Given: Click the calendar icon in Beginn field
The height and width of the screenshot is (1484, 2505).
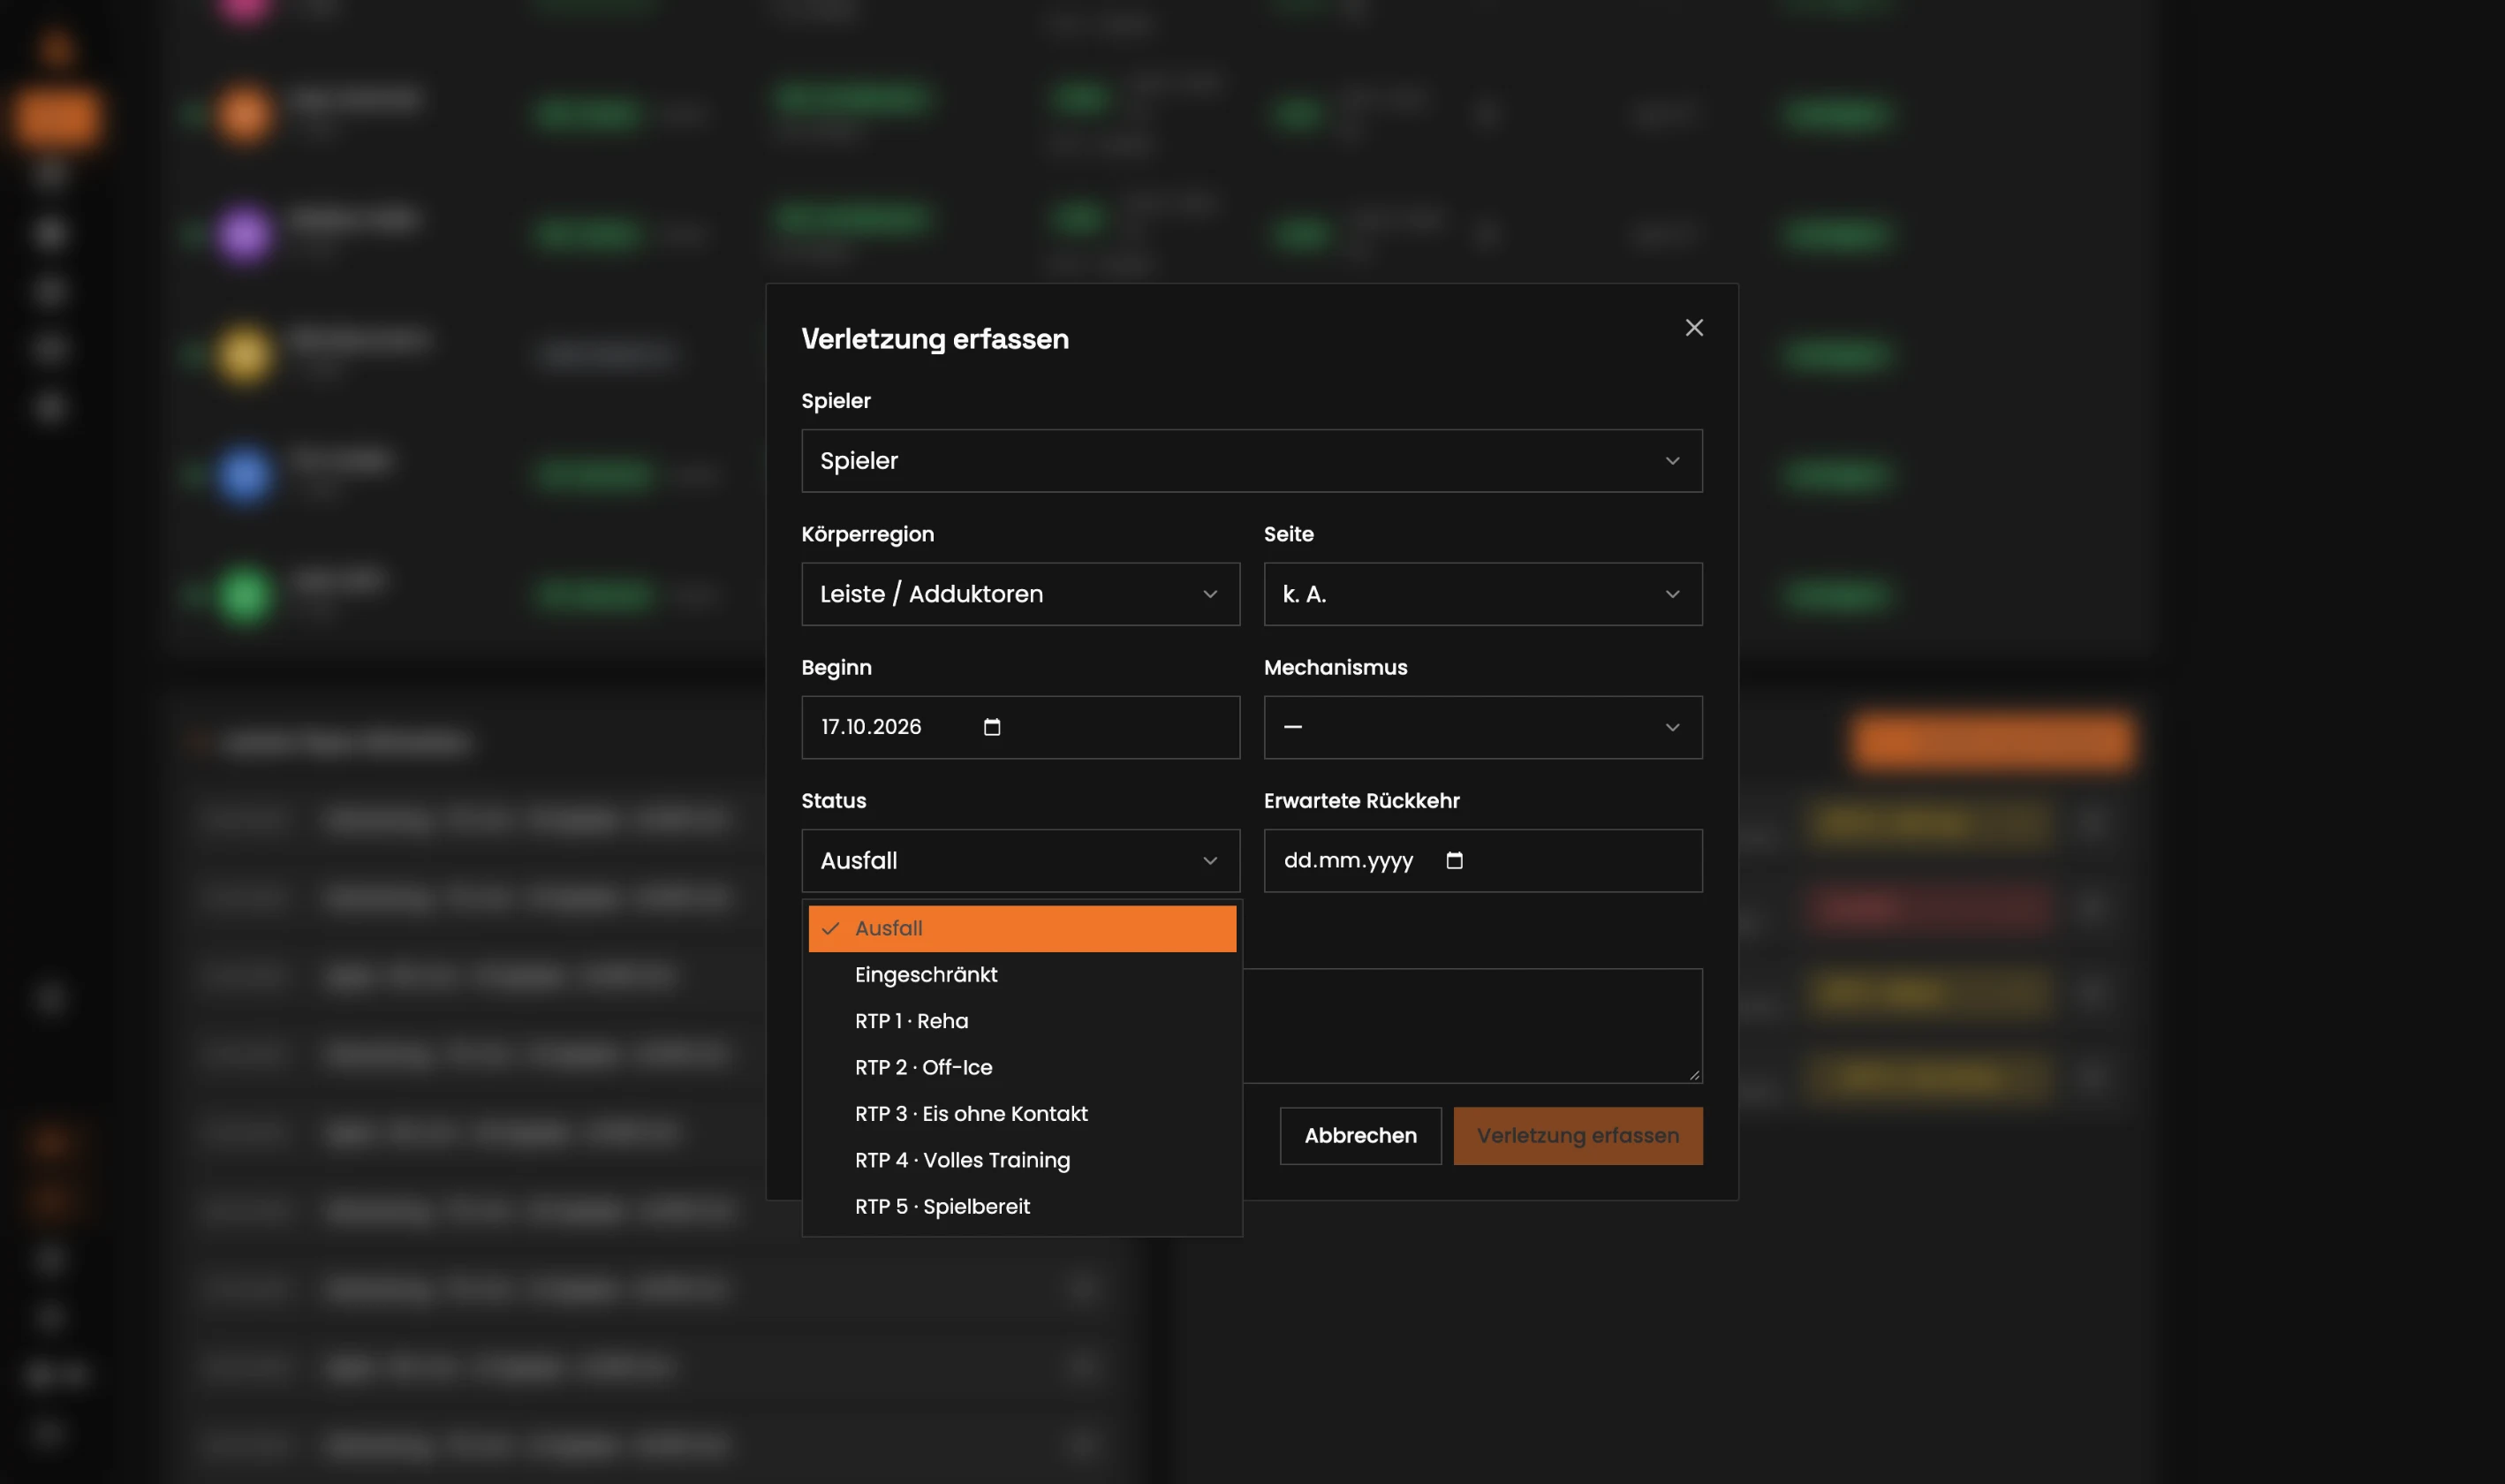Looking at the screenshot, I should tap(991, 727).
